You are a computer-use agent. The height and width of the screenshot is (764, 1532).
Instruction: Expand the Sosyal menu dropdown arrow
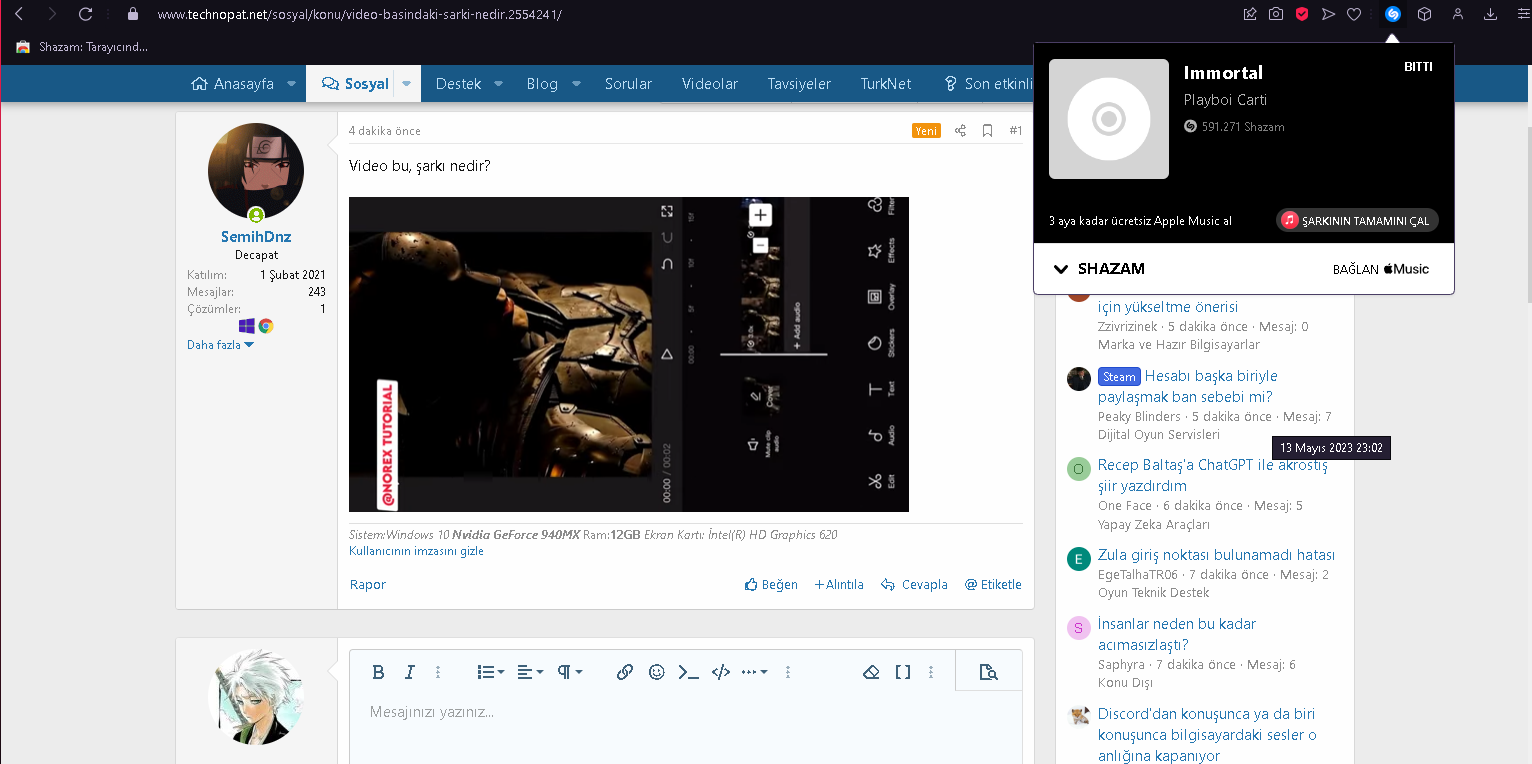[x=407, y=84]
